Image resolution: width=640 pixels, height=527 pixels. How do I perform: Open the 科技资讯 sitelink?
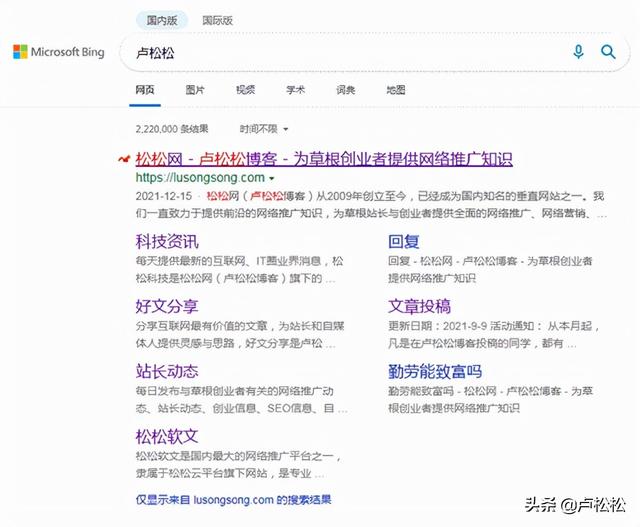click(167, 241)
